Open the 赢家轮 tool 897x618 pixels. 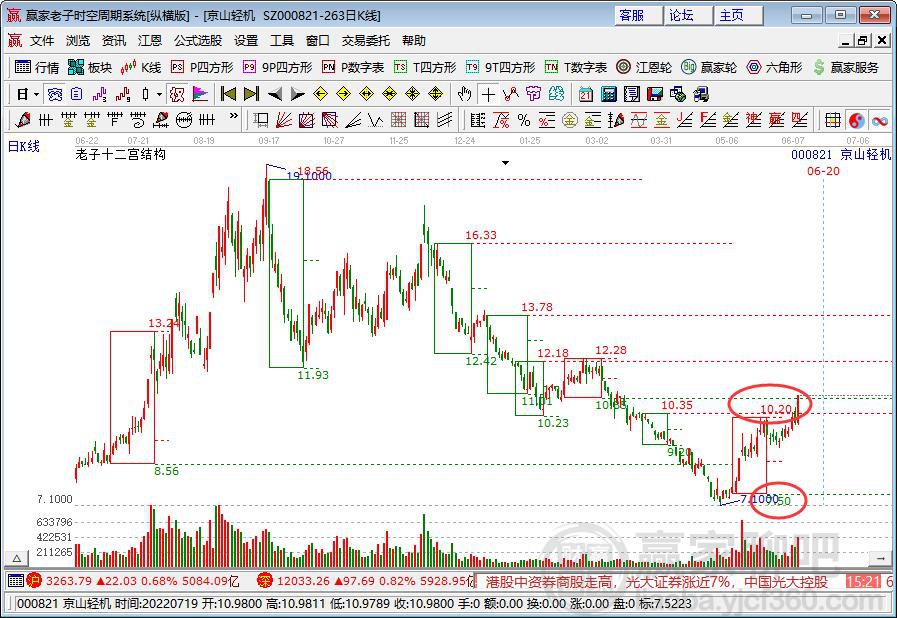click(x=709, y=68)
